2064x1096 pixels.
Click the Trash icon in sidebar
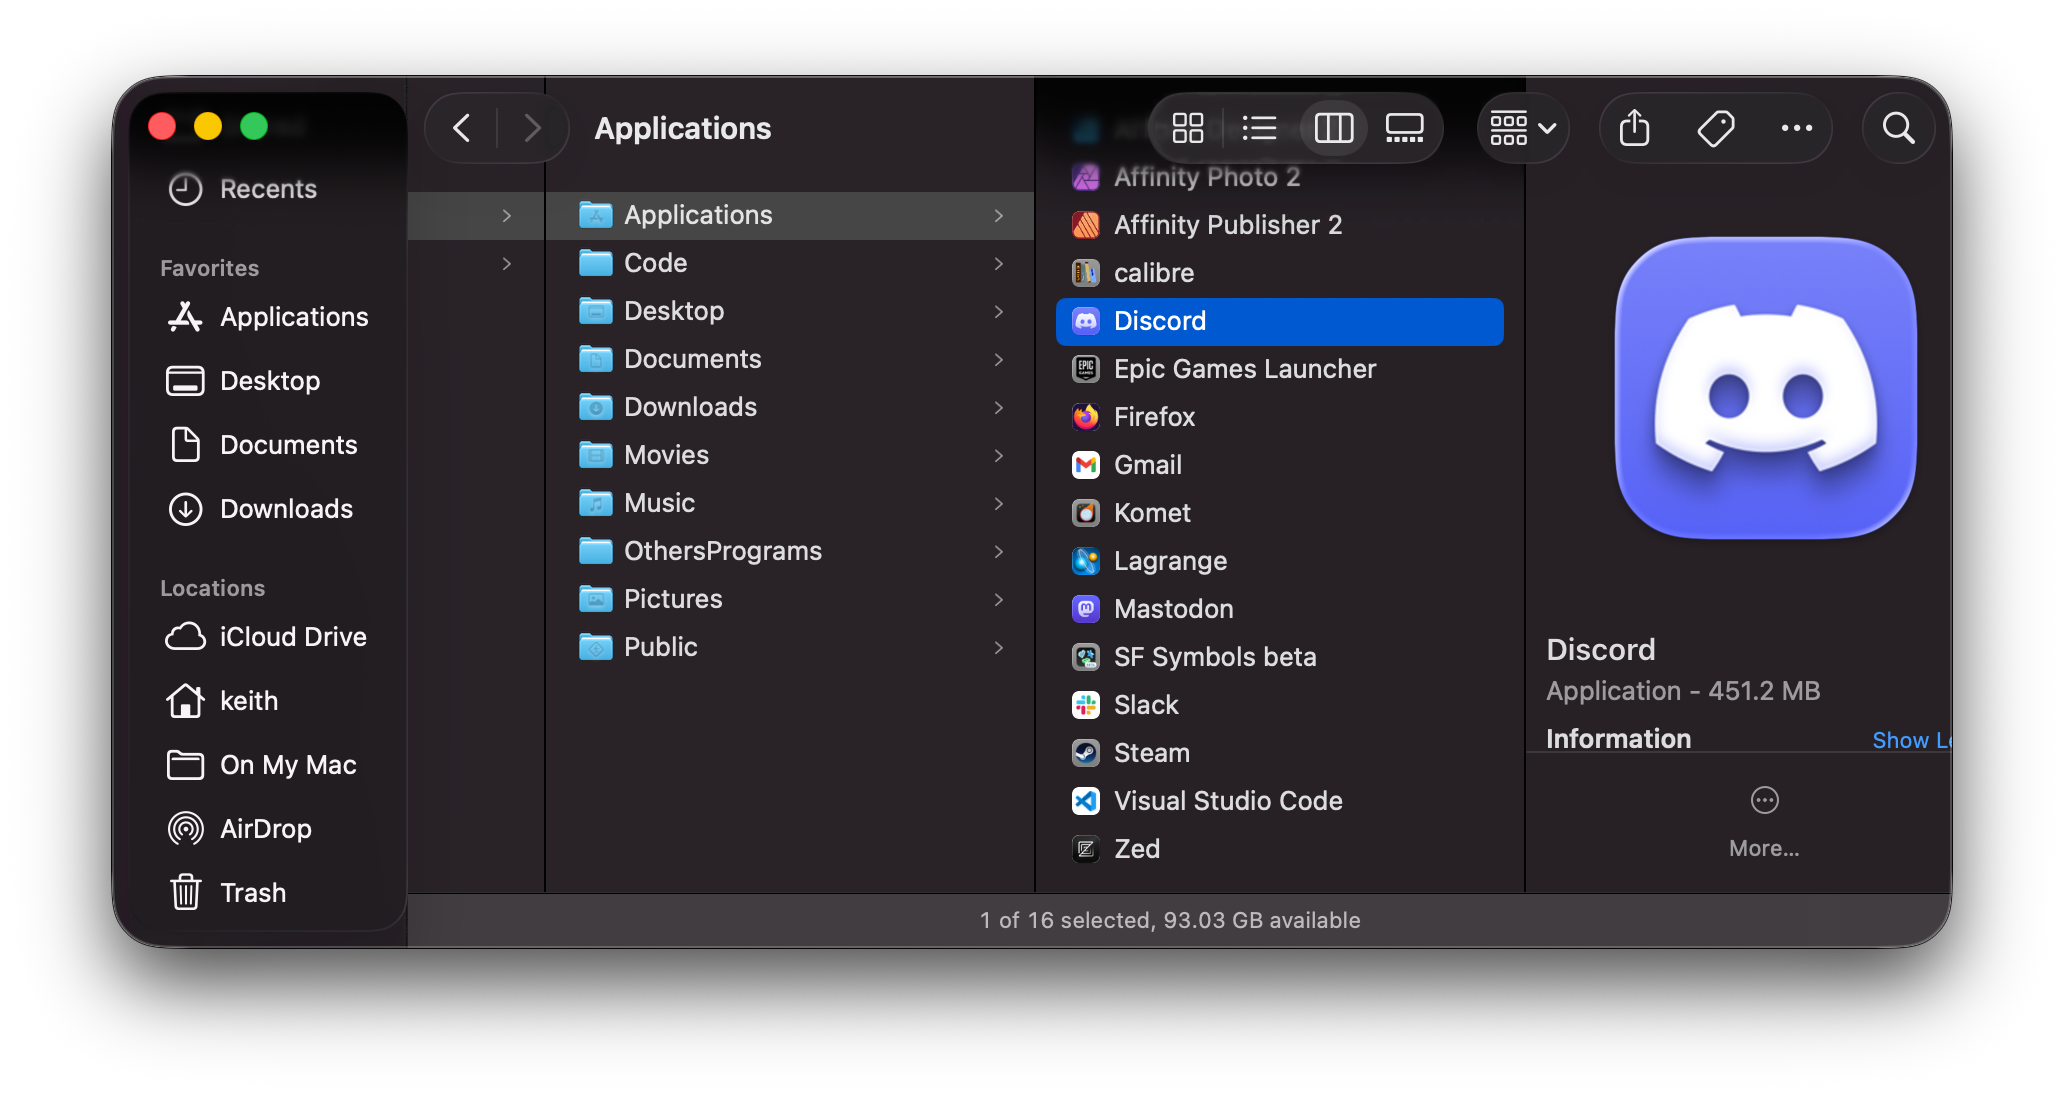185,892
